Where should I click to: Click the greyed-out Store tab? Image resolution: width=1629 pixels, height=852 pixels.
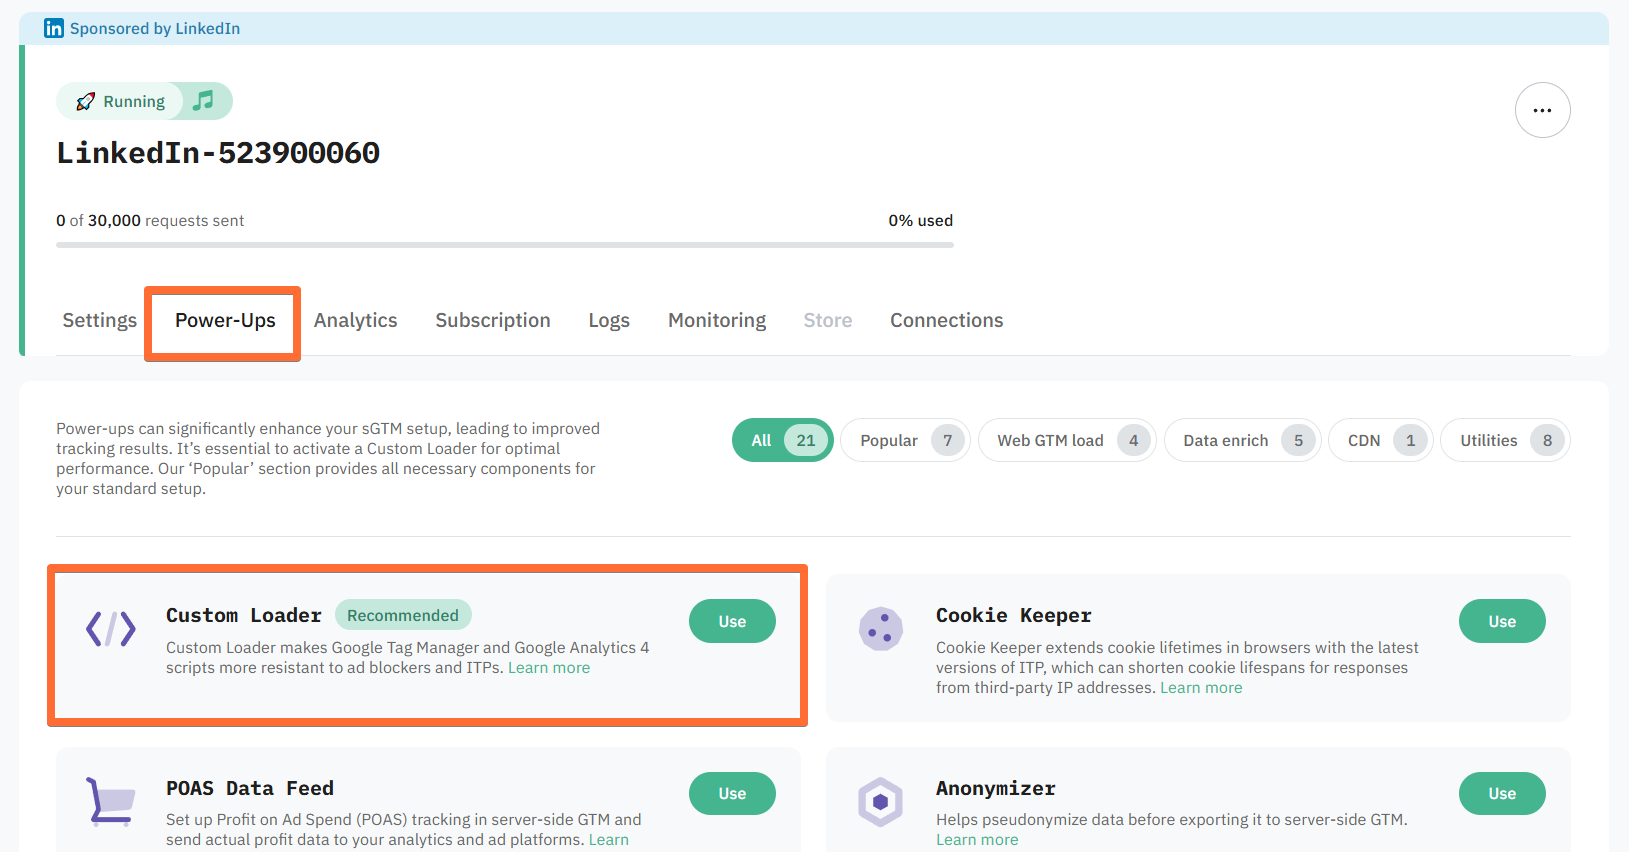tap(828, 320)
